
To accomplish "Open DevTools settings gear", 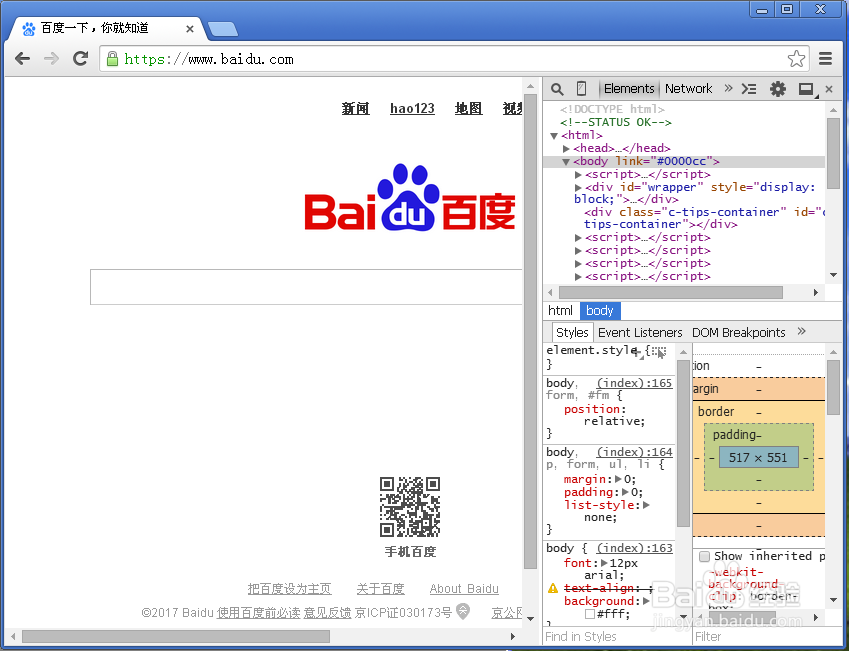I will (x=778, y=89).
